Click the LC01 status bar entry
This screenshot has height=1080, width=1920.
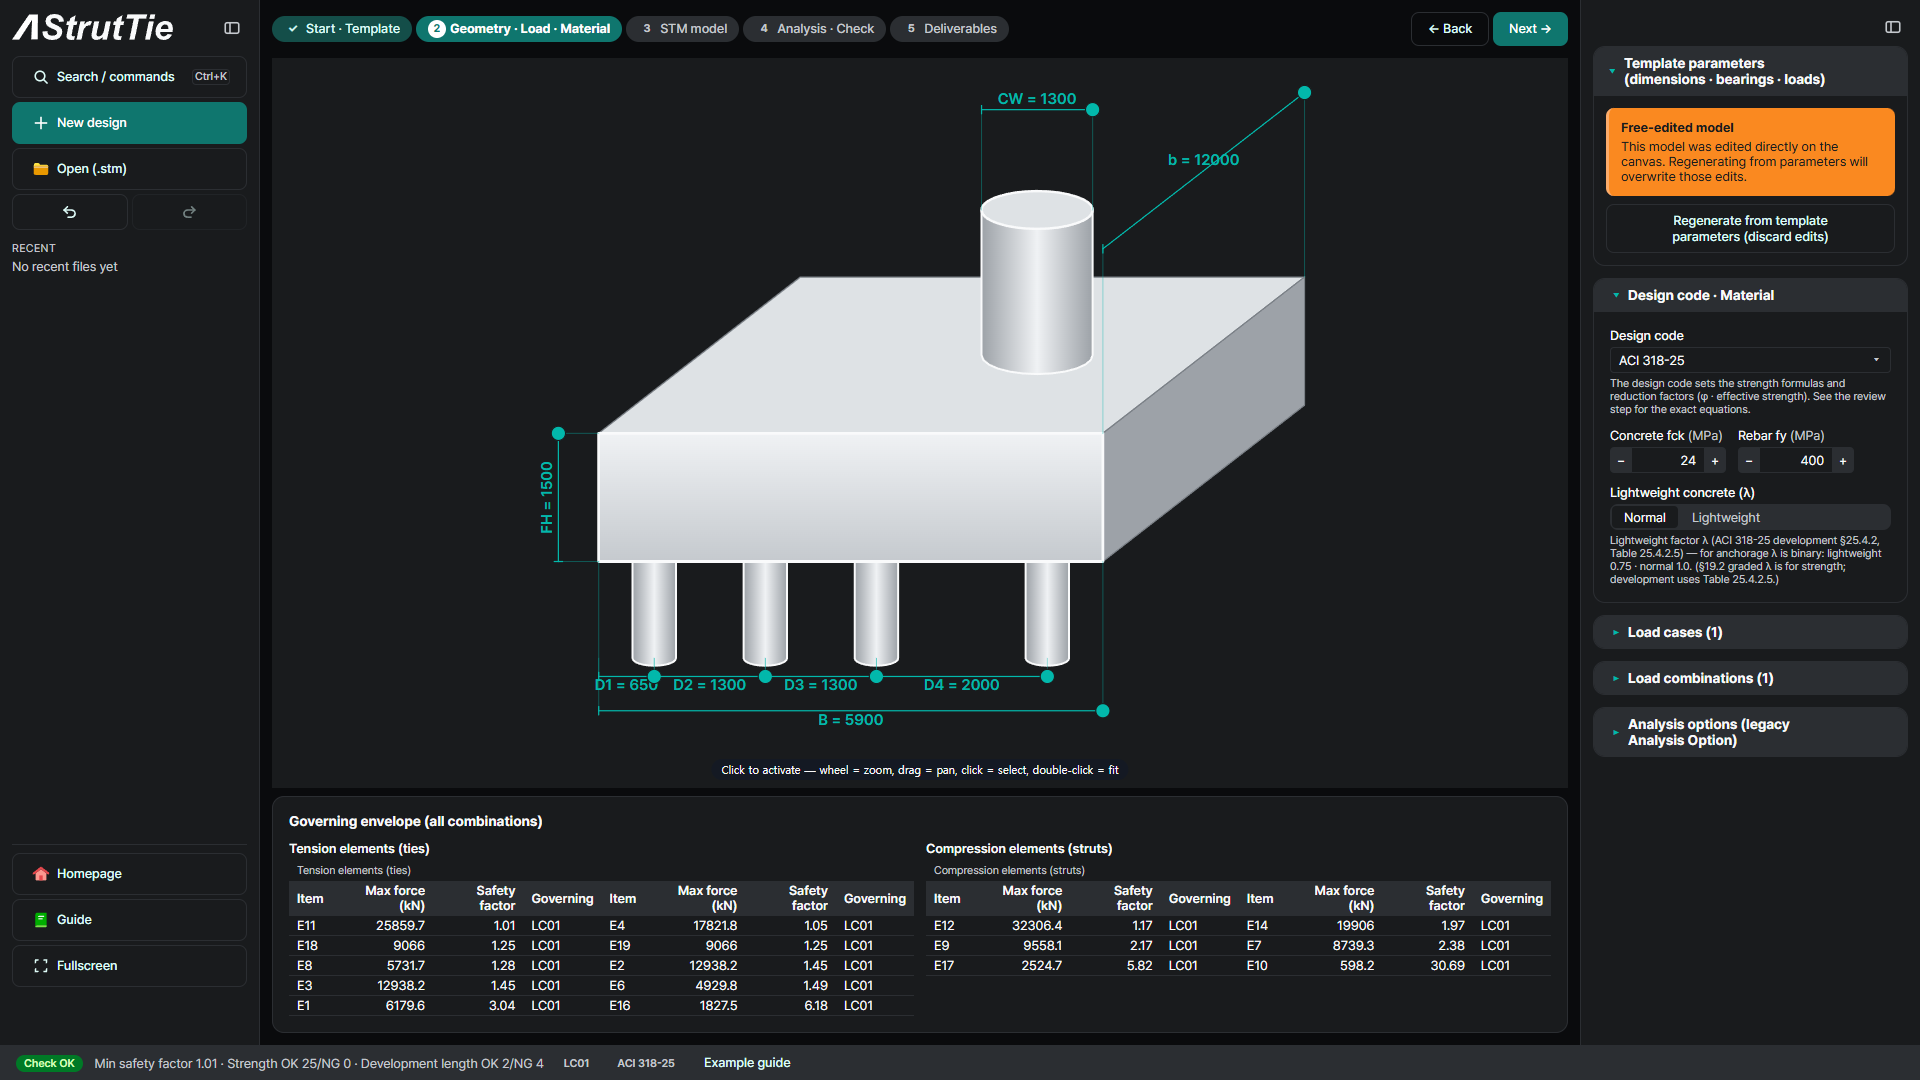pyautogui.click(x=577, y=1063)
